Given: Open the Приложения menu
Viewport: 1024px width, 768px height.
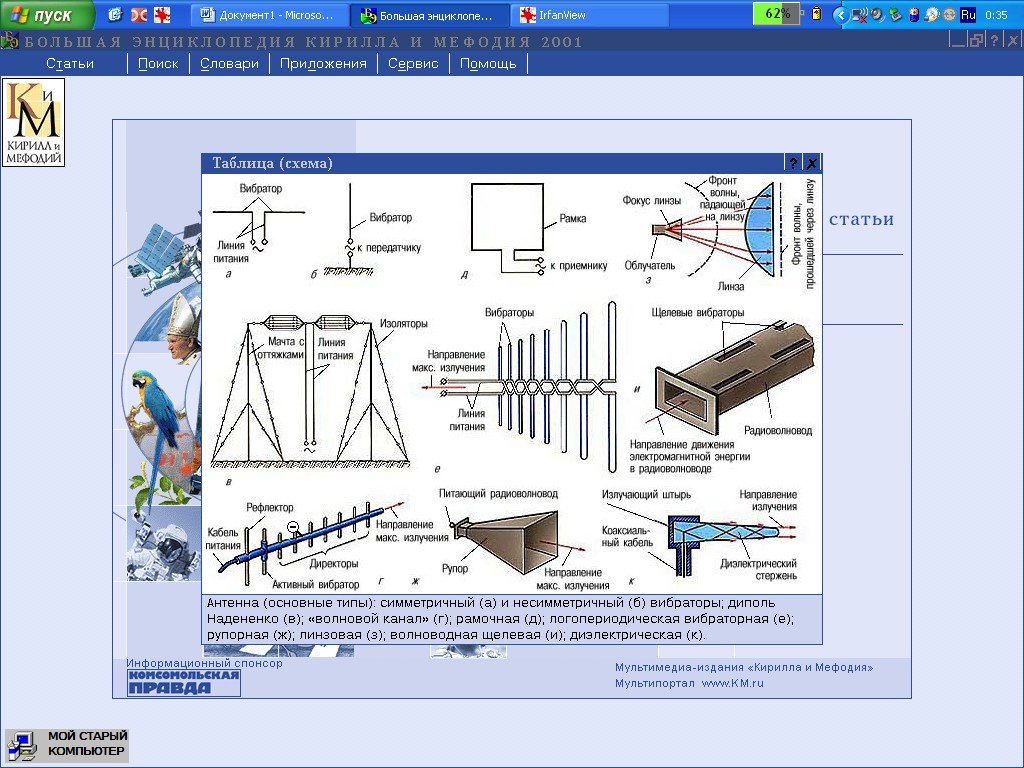Looking at the screenshot, I should pyautogui.click(x=323, y=63).
